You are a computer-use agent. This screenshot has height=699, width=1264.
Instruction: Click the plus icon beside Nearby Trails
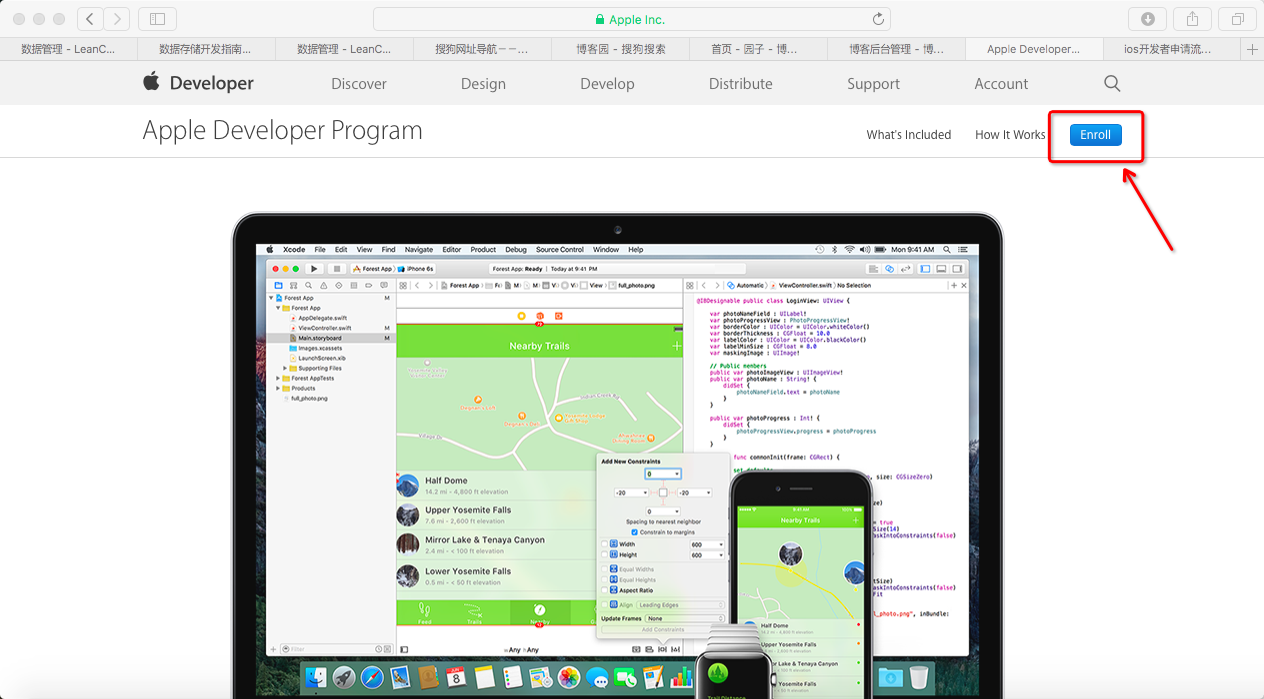tap(676, 346)
